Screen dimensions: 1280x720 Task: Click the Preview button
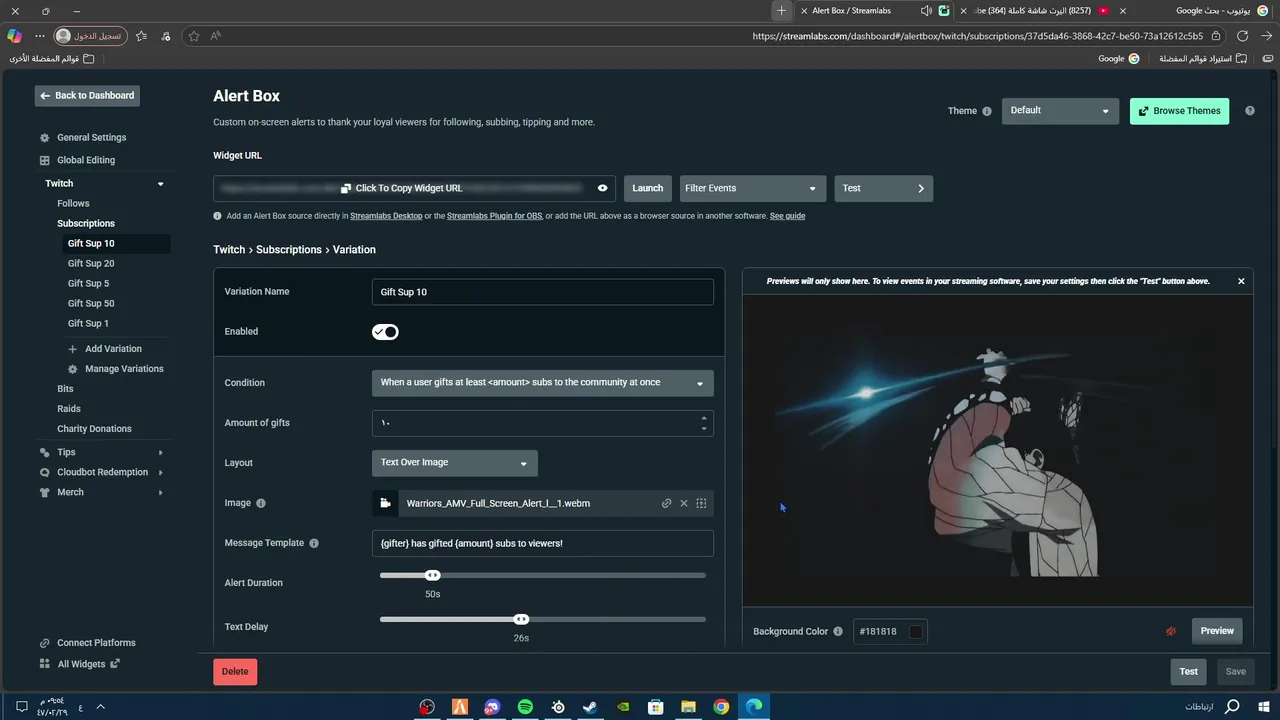click(1217, 631)
